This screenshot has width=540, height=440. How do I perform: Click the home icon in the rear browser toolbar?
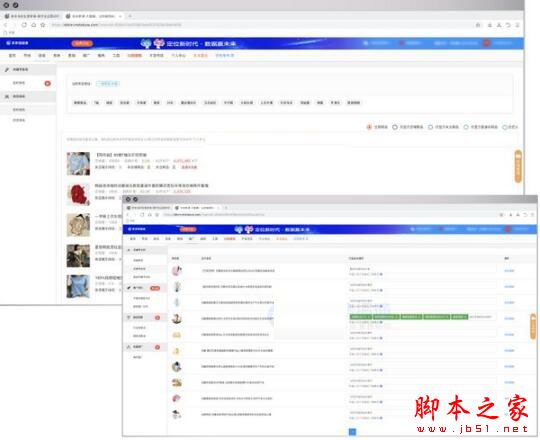tap(33, 25)
